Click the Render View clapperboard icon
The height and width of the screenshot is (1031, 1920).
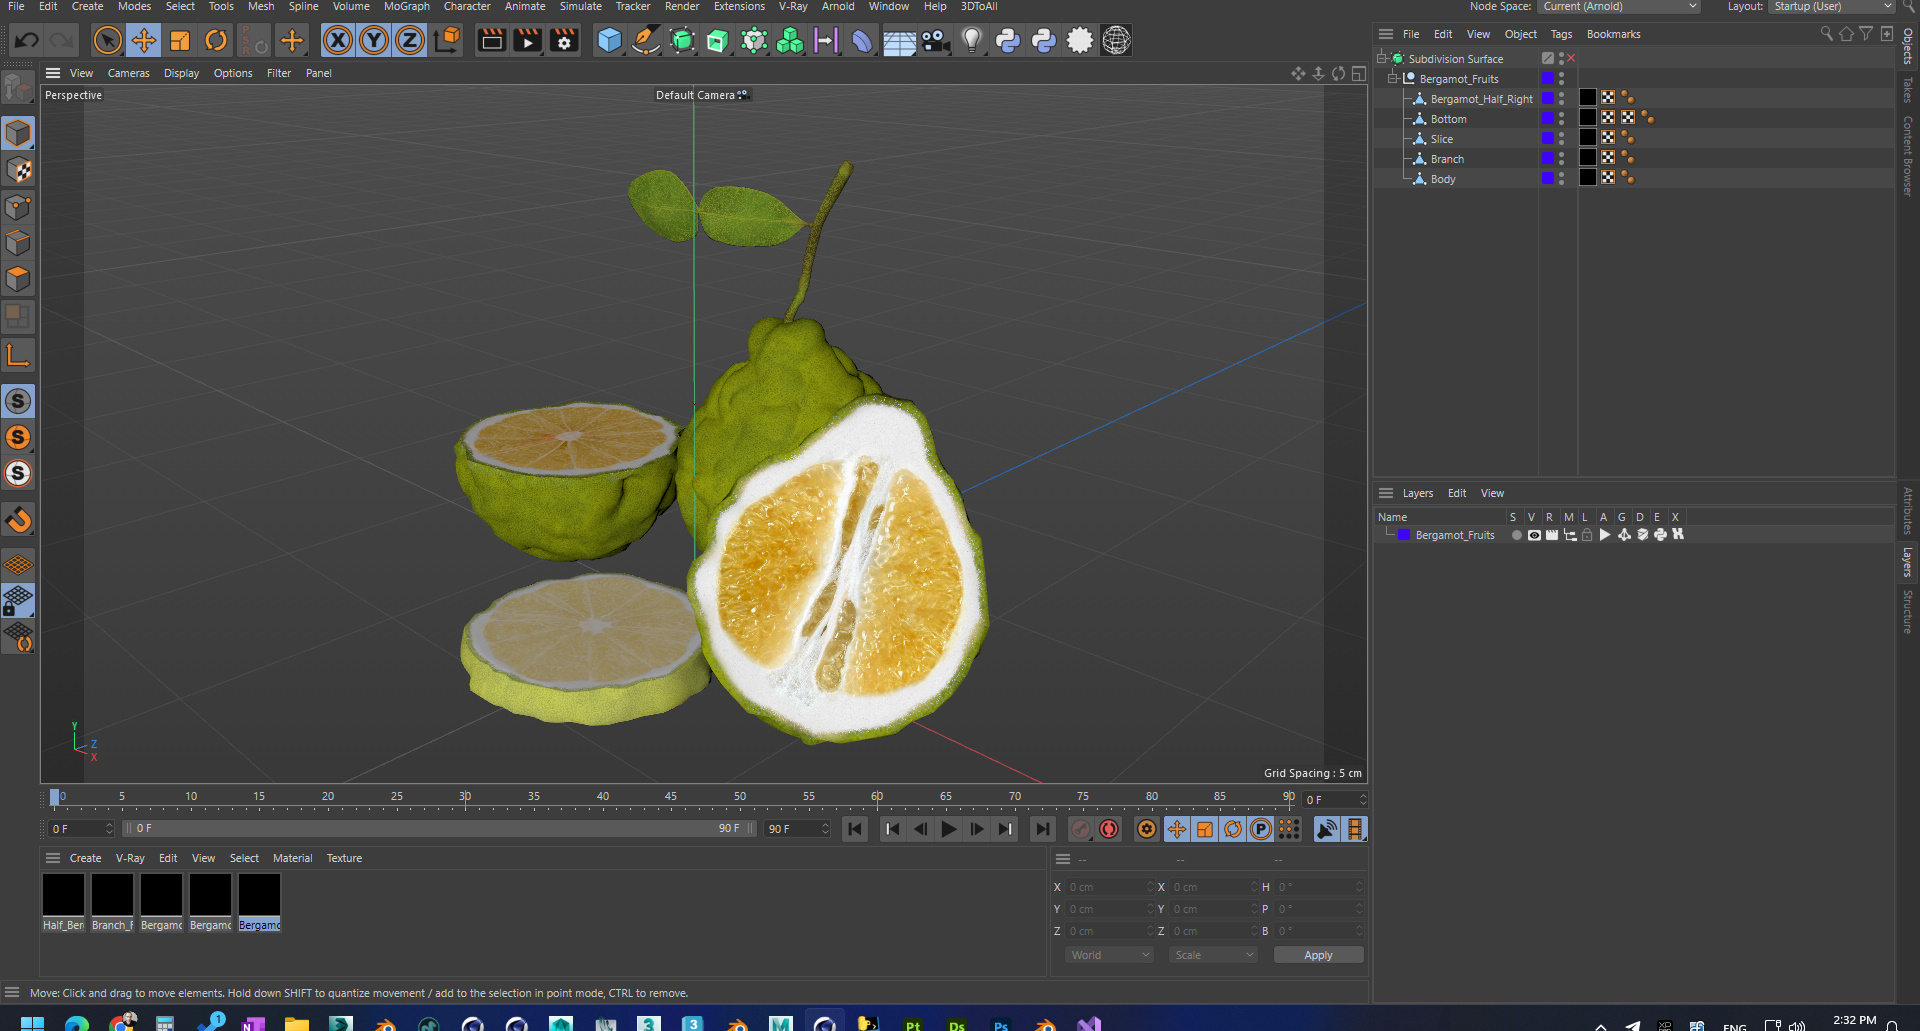click(491, 41)
